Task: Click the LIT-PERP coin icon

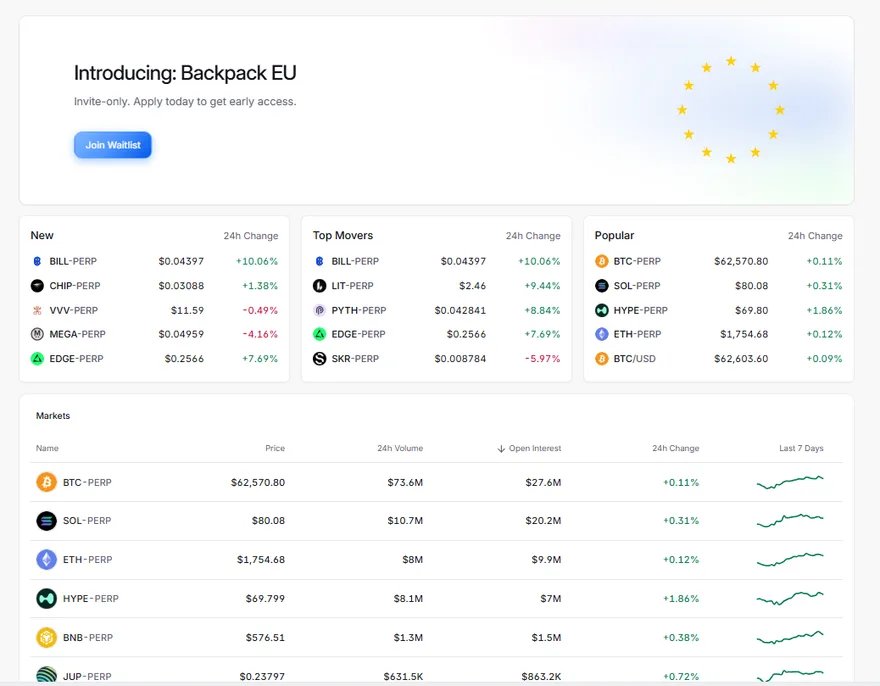Action: [319, 286]
